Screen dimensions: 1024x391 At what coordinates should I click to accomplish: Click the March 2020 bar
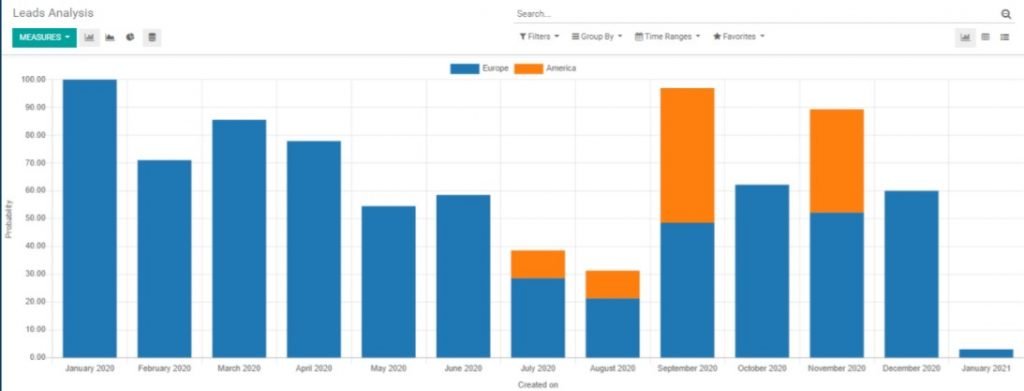coord(239,238)
